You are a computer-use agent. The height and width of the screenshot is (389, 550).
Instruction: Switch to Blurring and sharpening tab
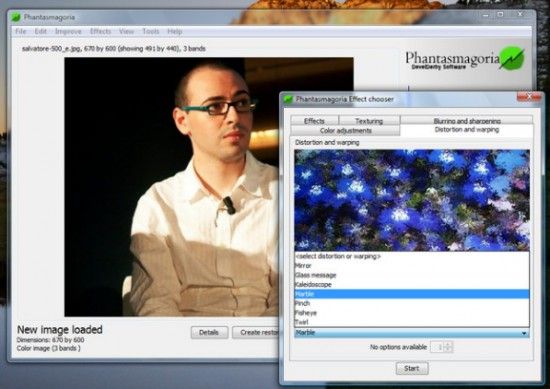[467, 120]
